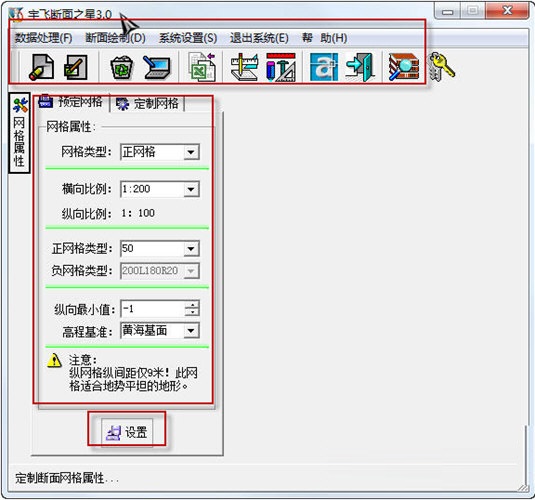The width and height of the screenshot is (535, 500).
Task: Click the golden keys icon
Action: [x=442, y=66]
